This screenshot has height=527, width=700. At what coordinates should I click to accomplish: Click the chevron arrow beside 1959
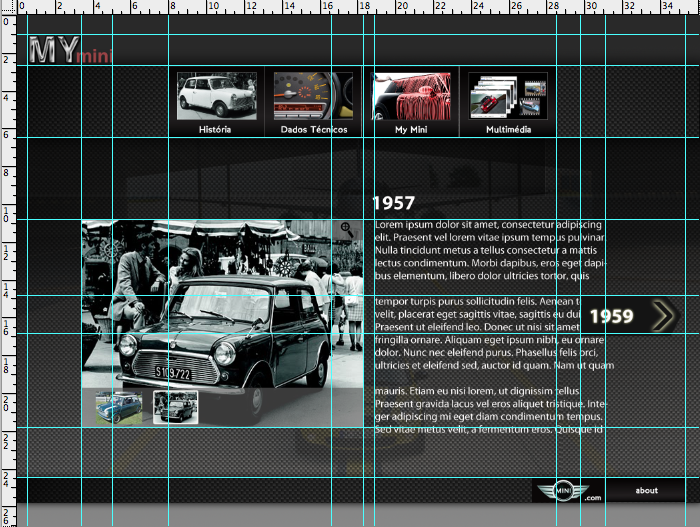click(662, 316)
